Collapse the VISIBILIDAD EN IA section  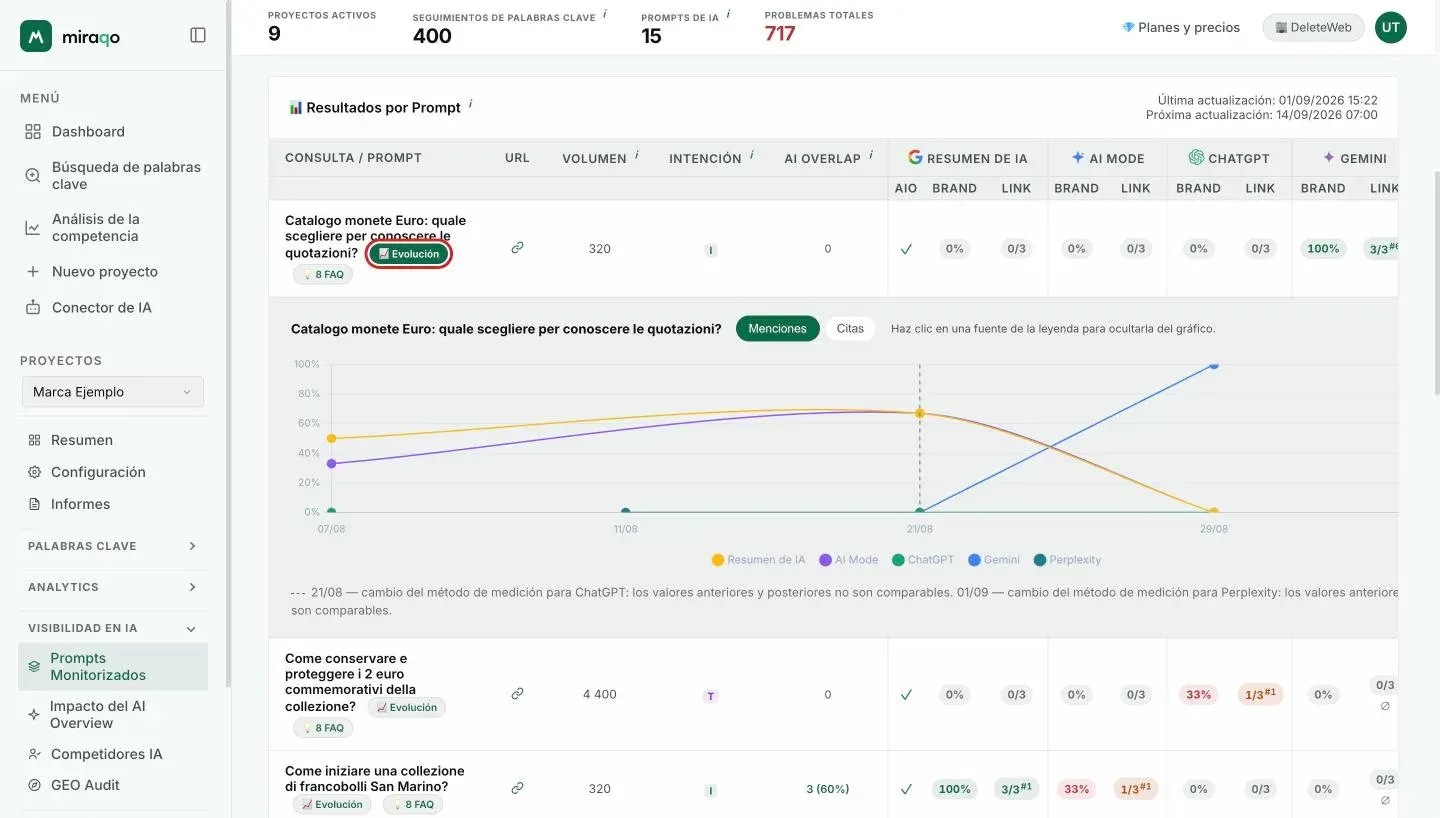click(113, 628)
